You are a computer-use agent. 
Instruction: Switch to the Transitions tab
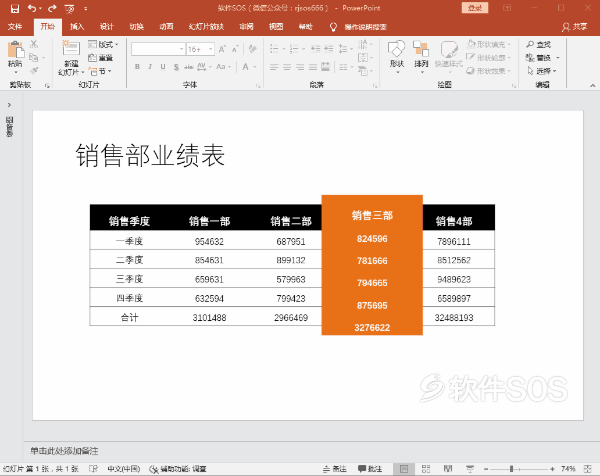(137, 27)
